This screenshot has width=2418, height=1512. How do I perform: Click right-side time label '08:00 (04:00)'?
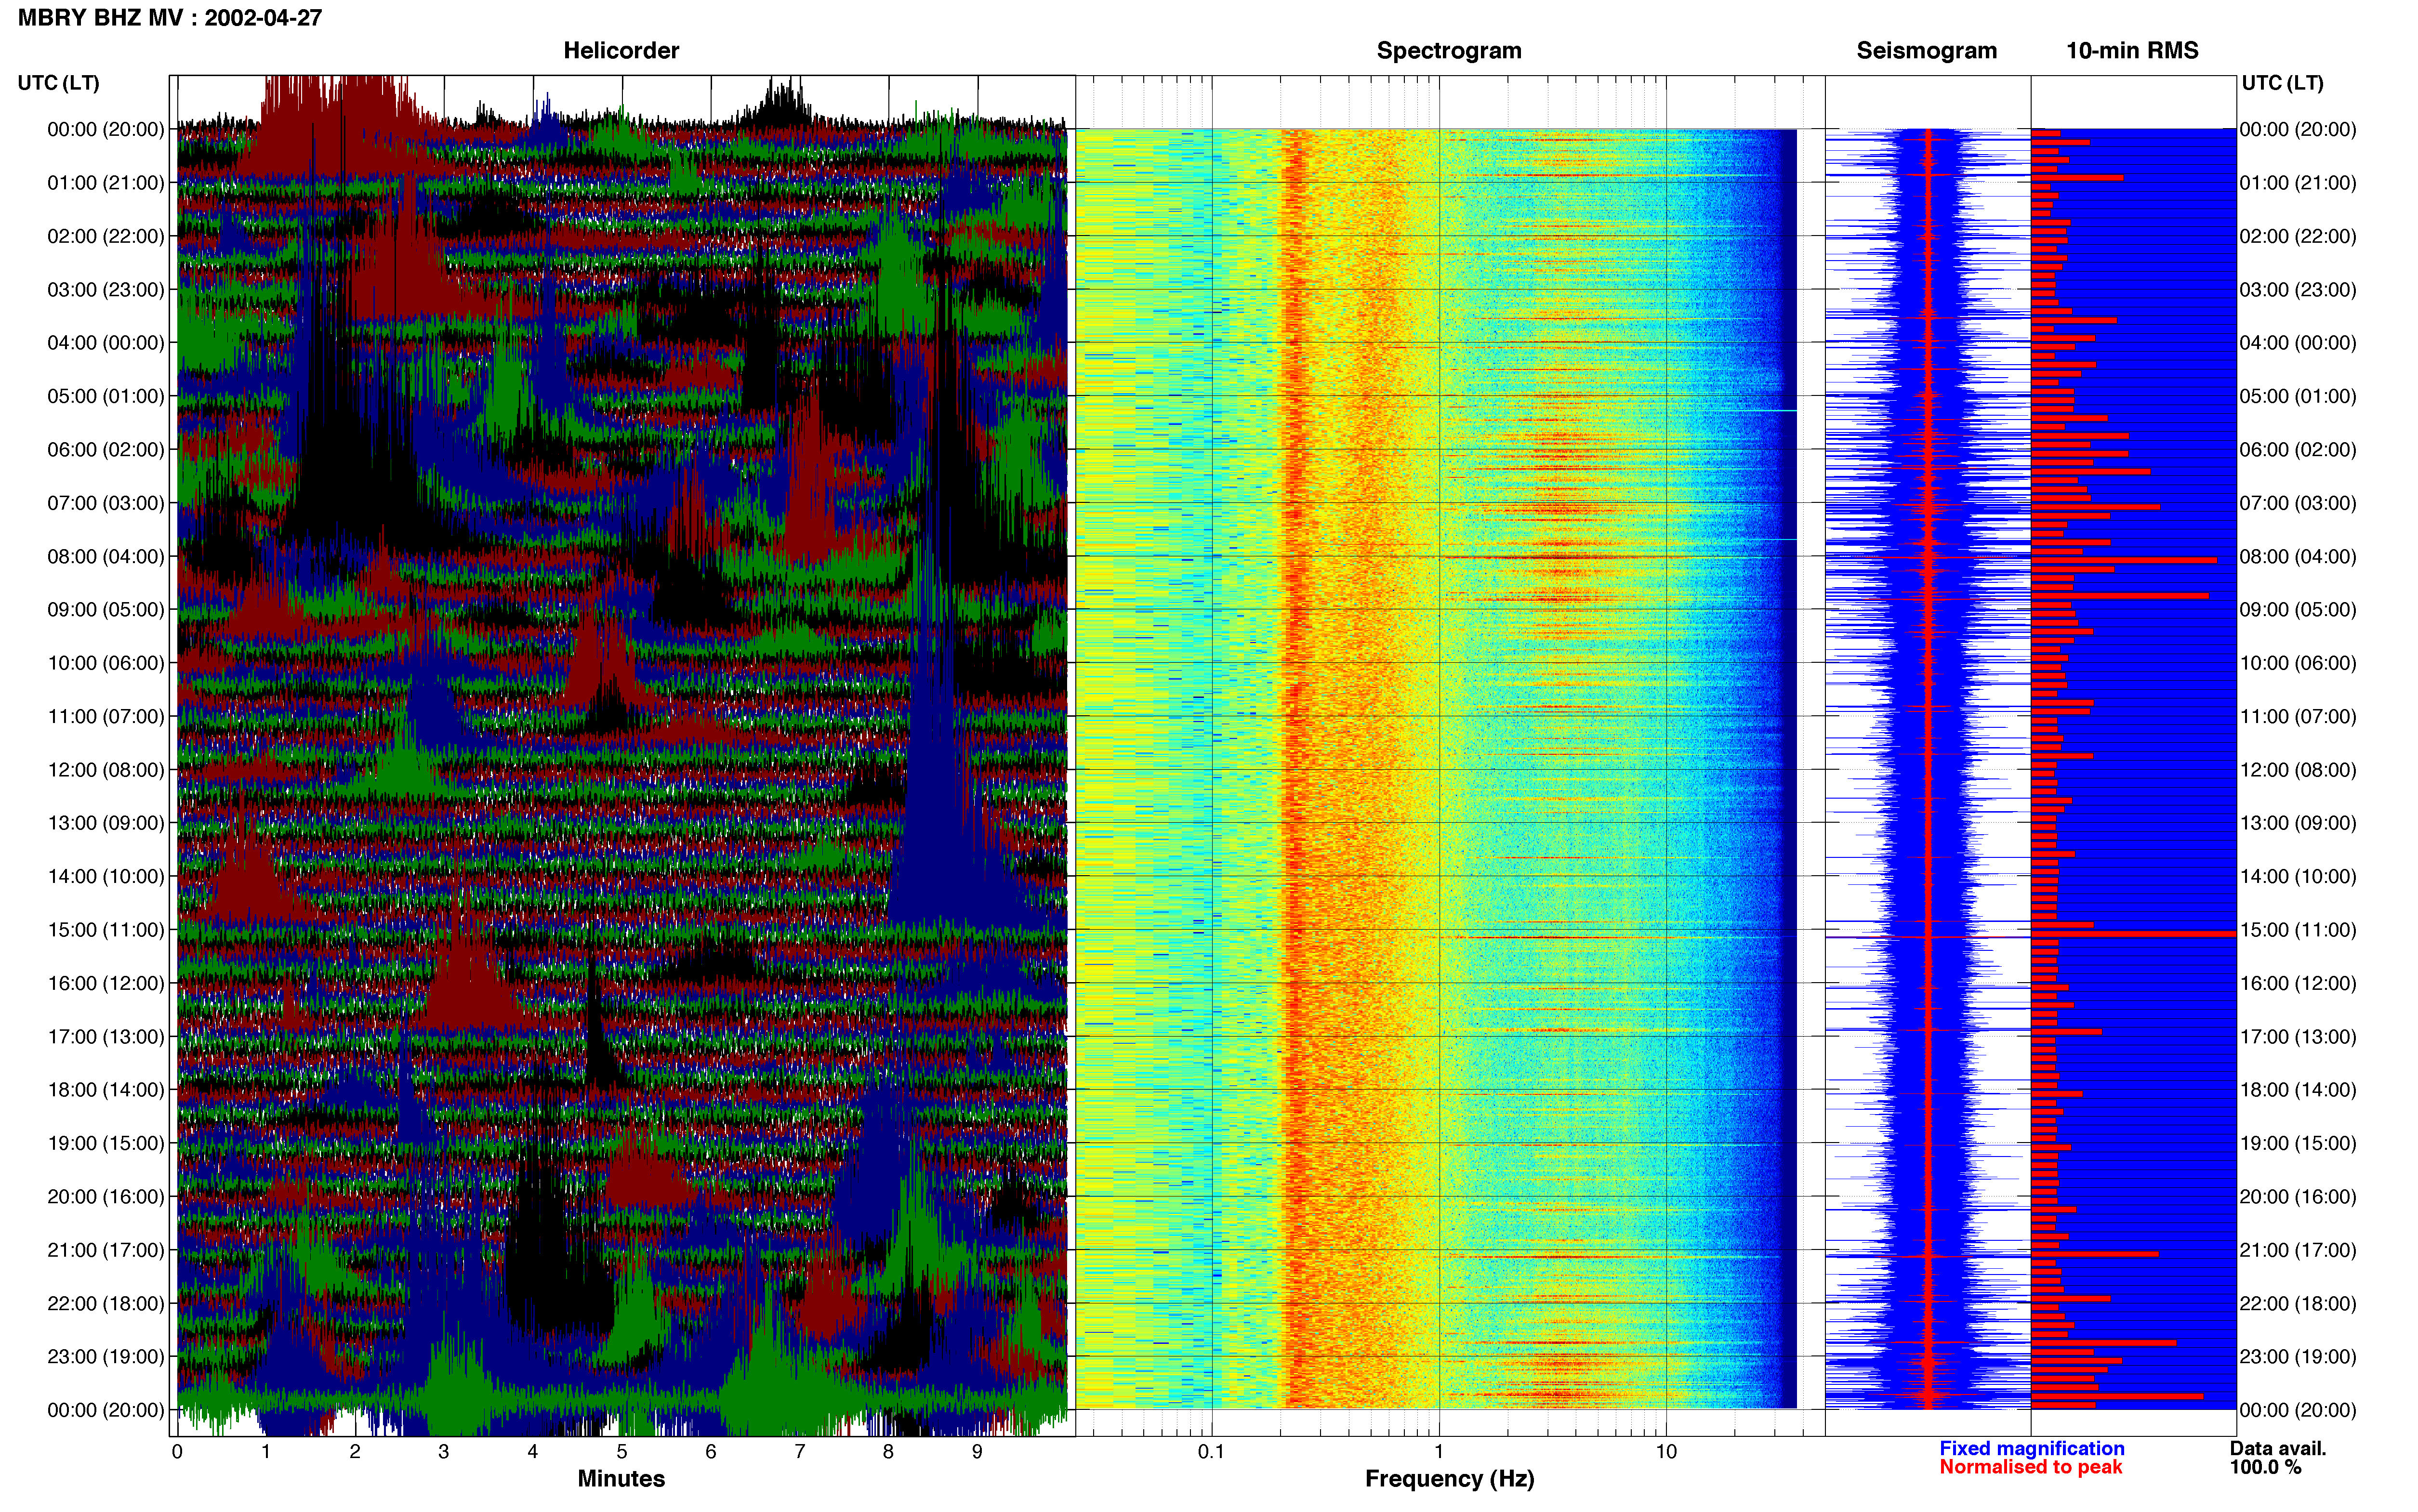pos(2298,556)
